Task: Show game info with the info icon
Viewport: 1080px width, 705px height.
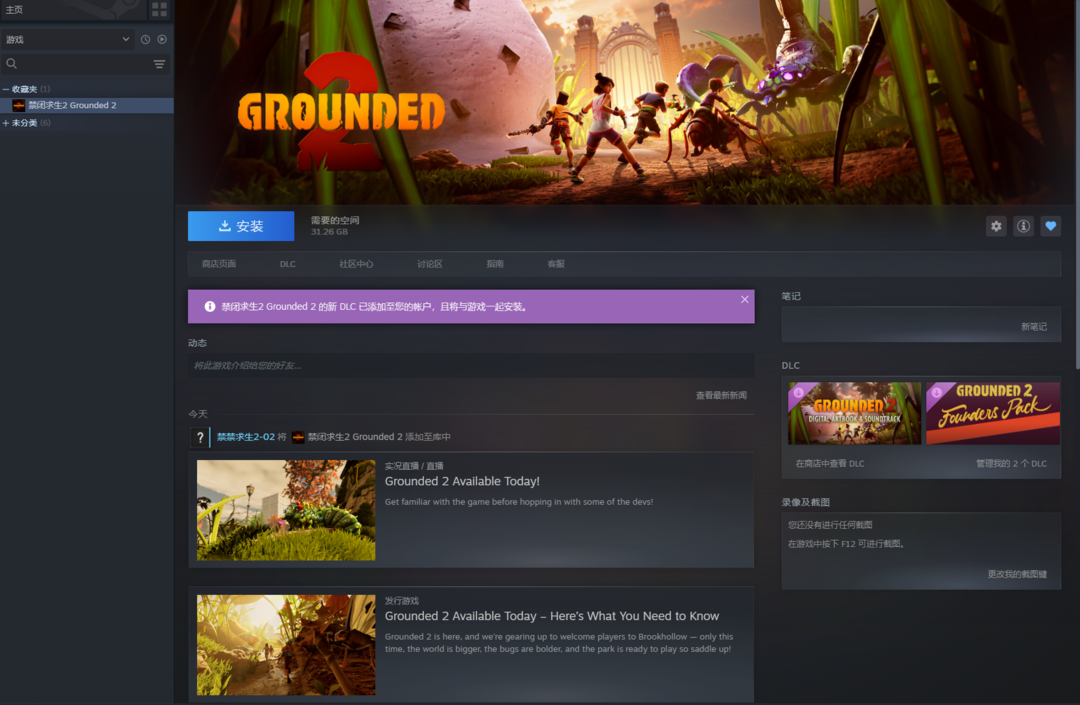Action: tap(1023, 226)
